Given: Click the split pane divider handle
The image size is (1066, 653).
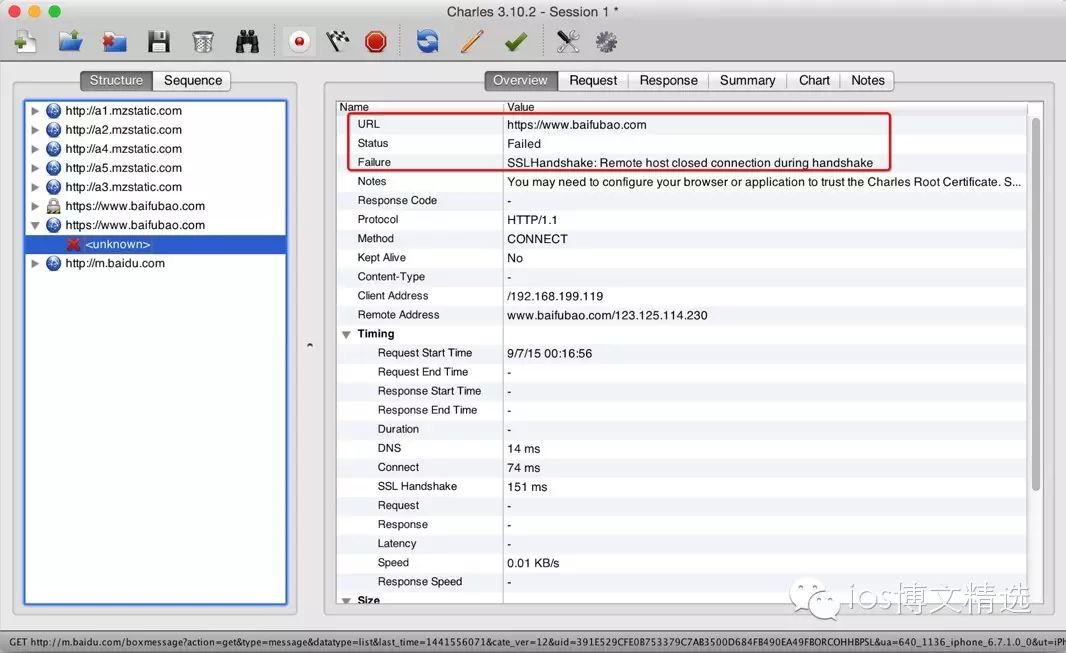Looking at the screenshot, I should tap(310, 345).
